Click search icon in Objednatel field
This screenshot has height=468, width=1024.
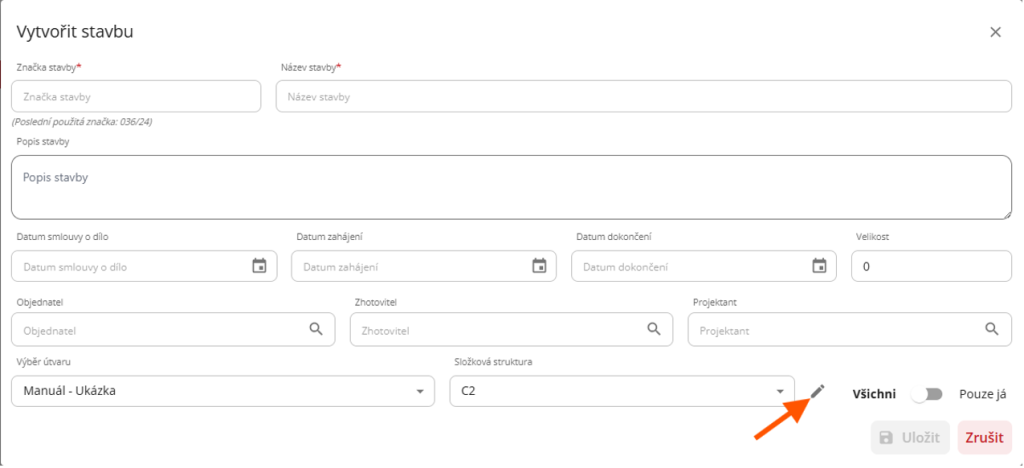(316, 329)
